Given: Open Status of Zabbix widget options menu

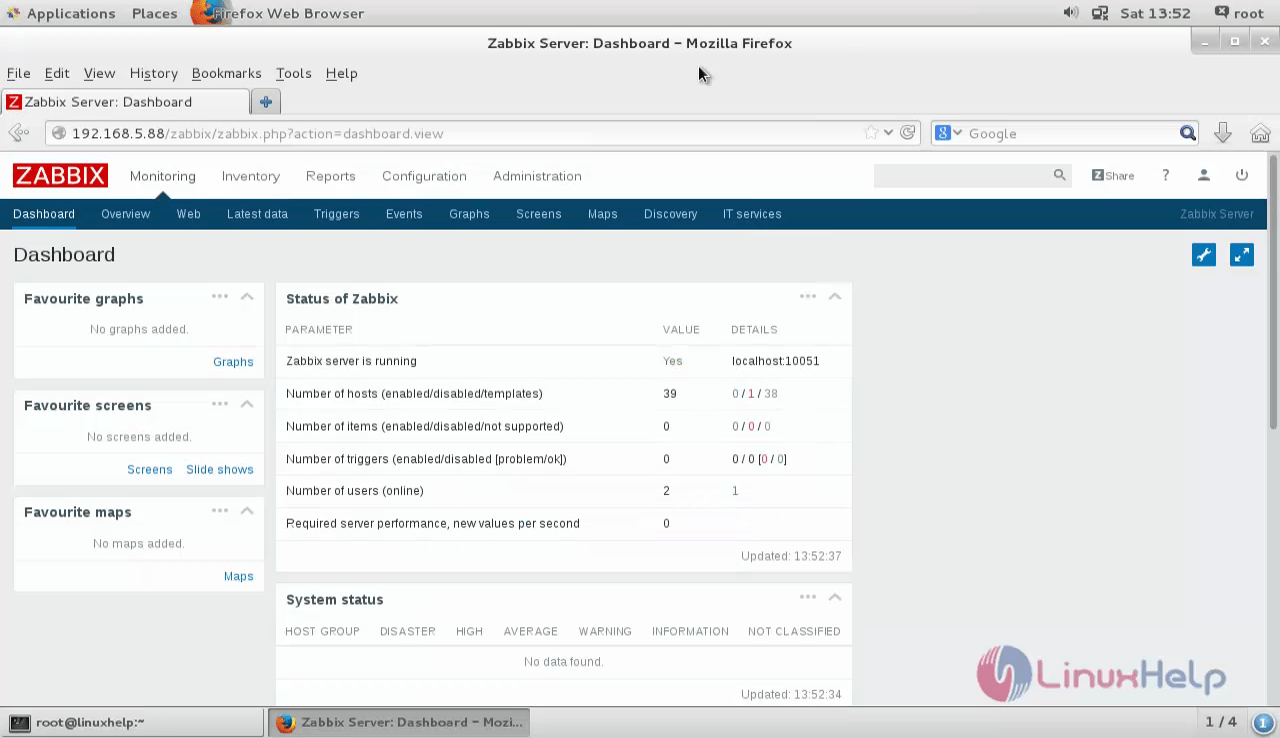Looking at the screenshot, I should [808, 297].
